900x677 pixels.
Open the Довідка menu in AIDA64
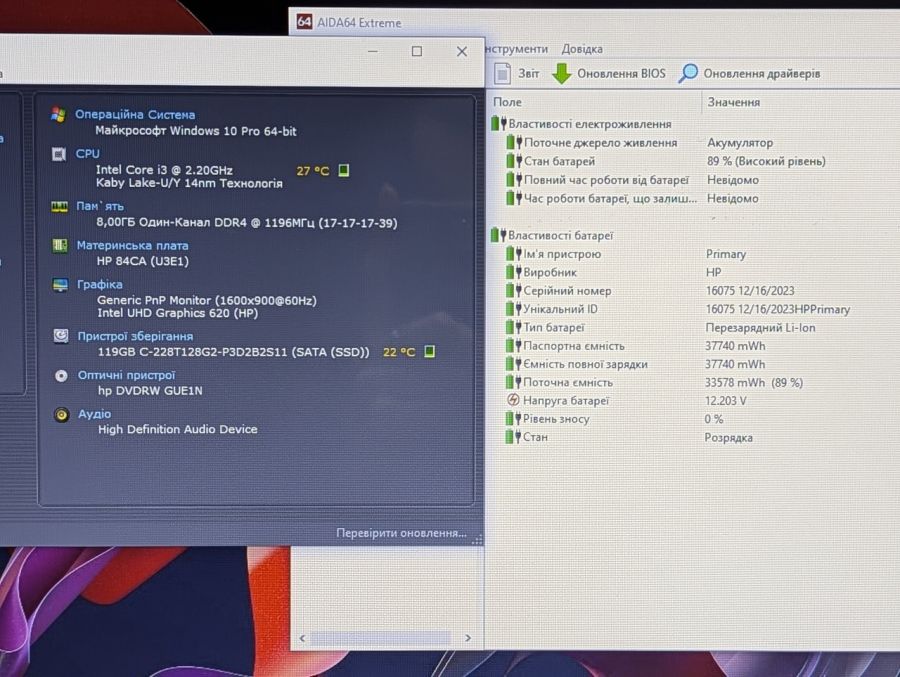[581, 49]
